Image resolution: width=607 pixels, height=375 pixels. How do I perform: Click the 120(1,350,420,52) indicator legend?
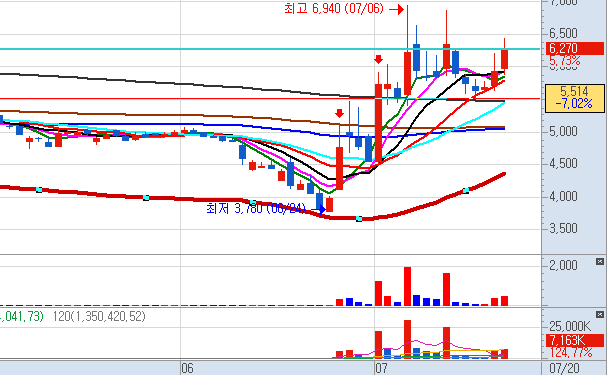[x=99, y=317]
